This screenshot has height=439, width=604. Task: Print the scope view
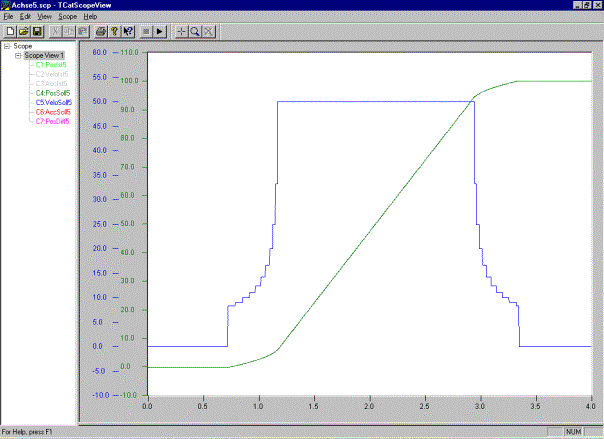(x=101, y=31)
